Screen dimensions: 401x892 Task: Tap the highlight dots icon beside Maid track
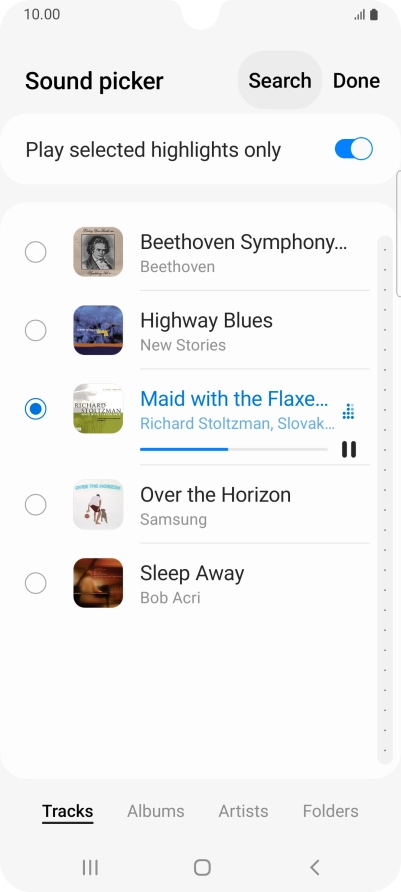pyautogui.click(x=349, y=411)
